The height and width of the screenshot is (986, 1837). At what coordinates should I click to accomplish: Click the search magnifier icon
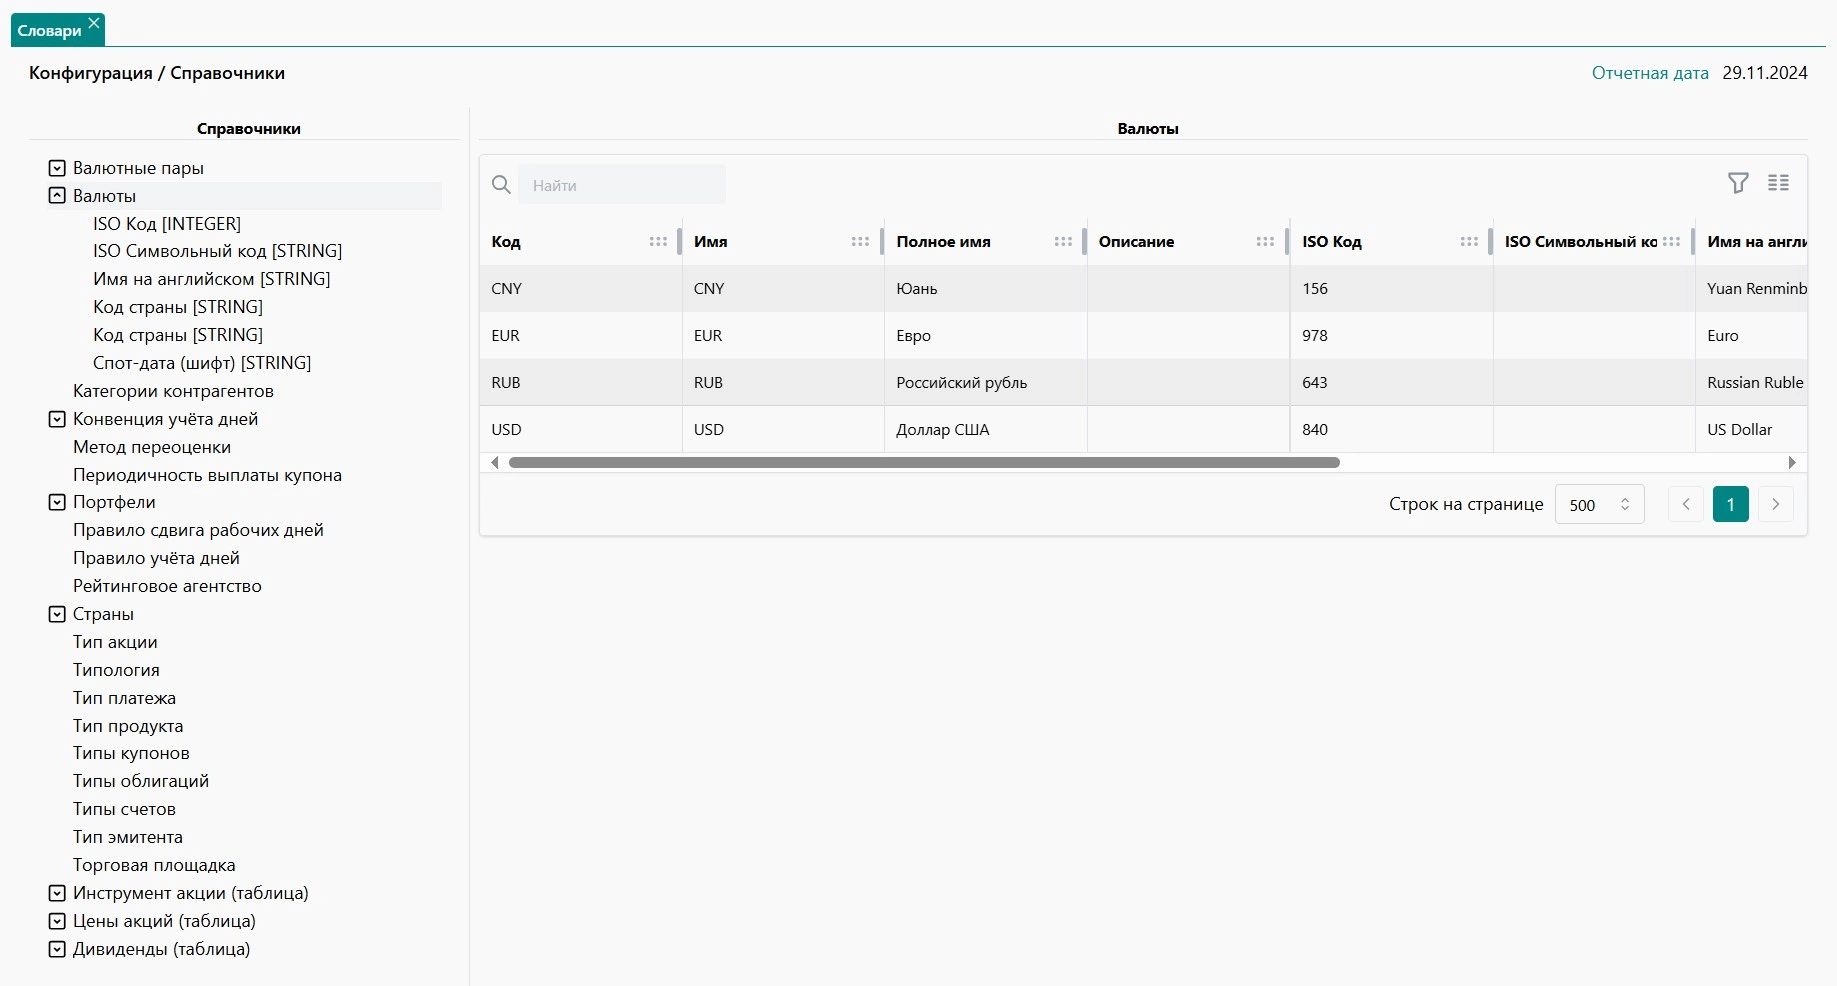(x=501, y=185)
